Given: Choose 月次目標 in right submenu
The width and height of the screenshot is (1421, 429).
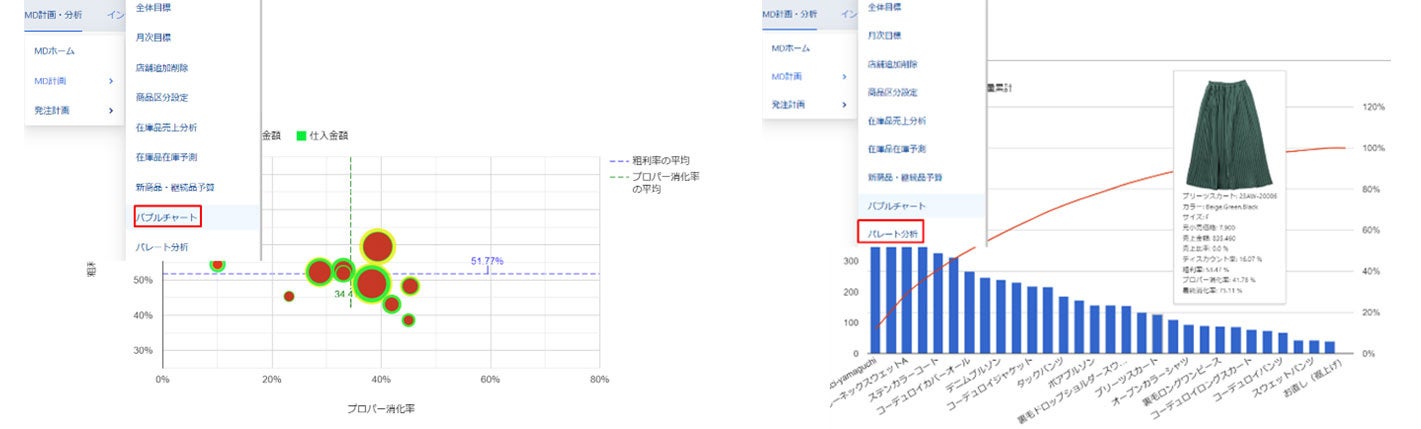Looking at the screenshot, I should point(885,35).
